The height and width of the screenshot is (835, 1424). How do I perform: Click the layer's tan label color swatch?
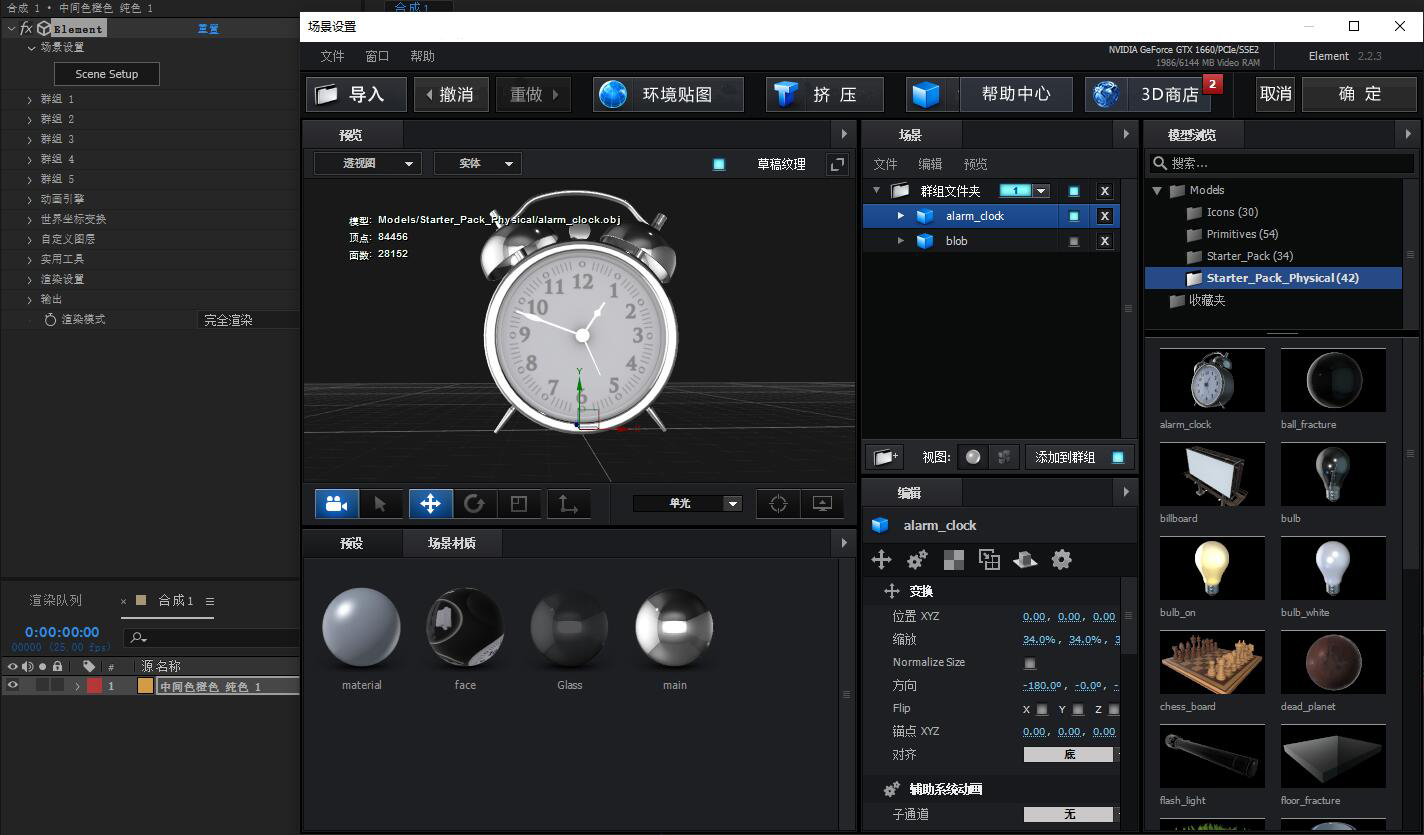pyautogui.click(x=145, y=686)
